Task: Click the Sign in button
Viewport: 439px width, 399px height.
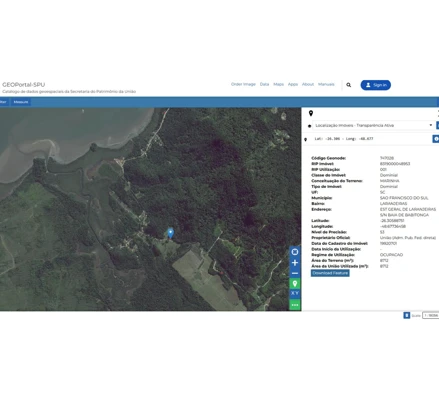Action: click(376, 85)
